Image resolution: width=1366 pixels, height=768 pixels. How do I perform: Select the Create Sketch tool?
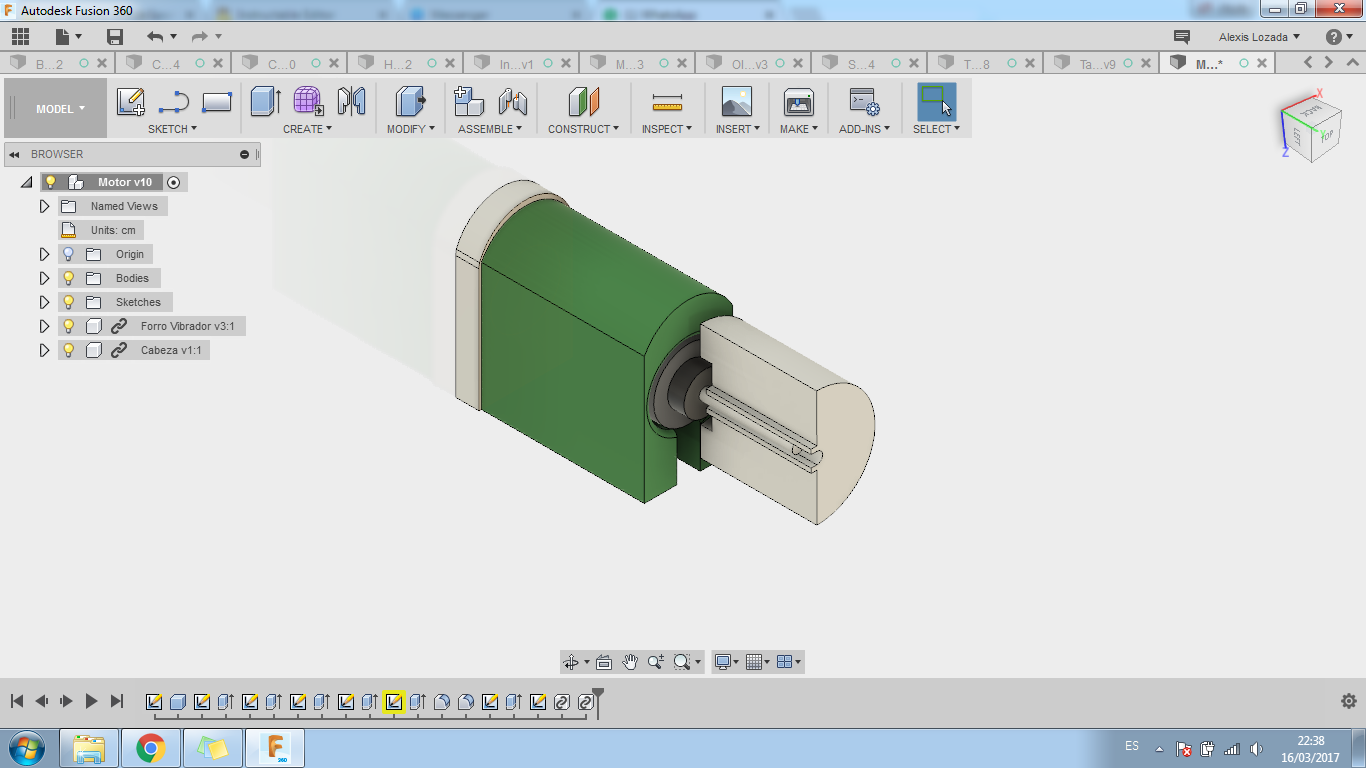click(131, 102)
